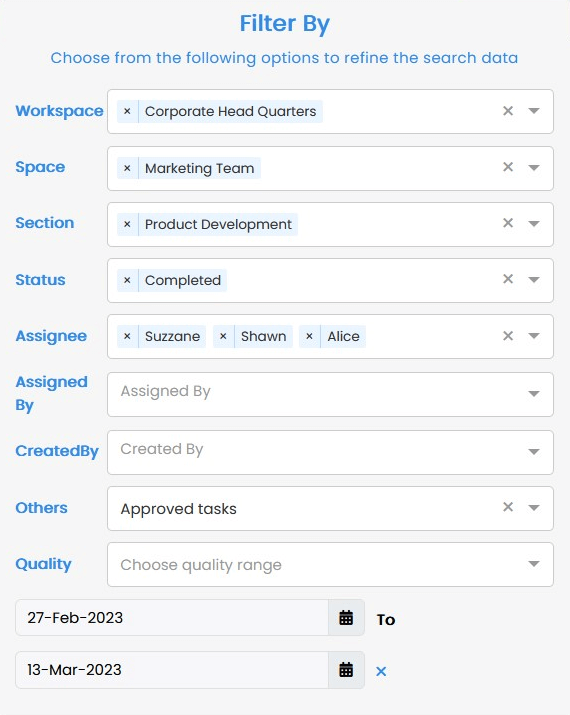
Task: Remove Shawn from assignees
Action: pos(223,336)
